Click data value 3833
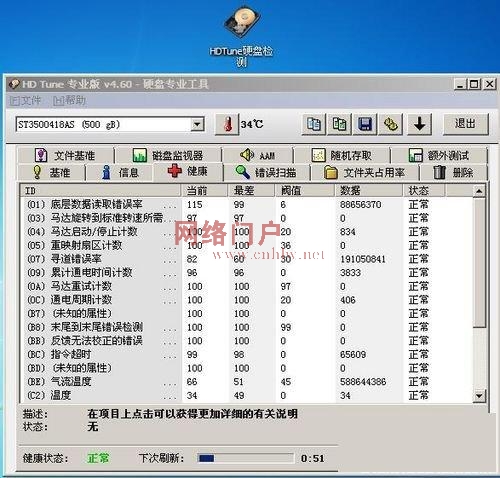500x478 pixels. tap(350, 273)
